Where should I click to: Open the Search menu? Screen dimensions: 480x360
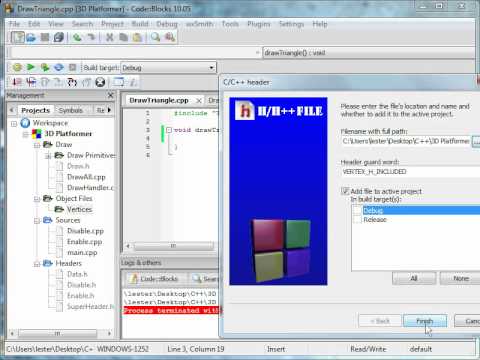click(82, 24)
